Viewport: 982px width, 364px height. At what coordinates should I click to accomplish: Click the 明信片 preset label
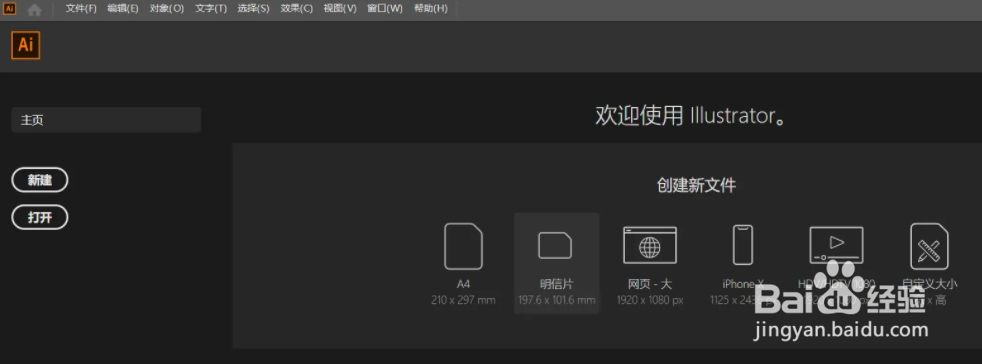556,284
